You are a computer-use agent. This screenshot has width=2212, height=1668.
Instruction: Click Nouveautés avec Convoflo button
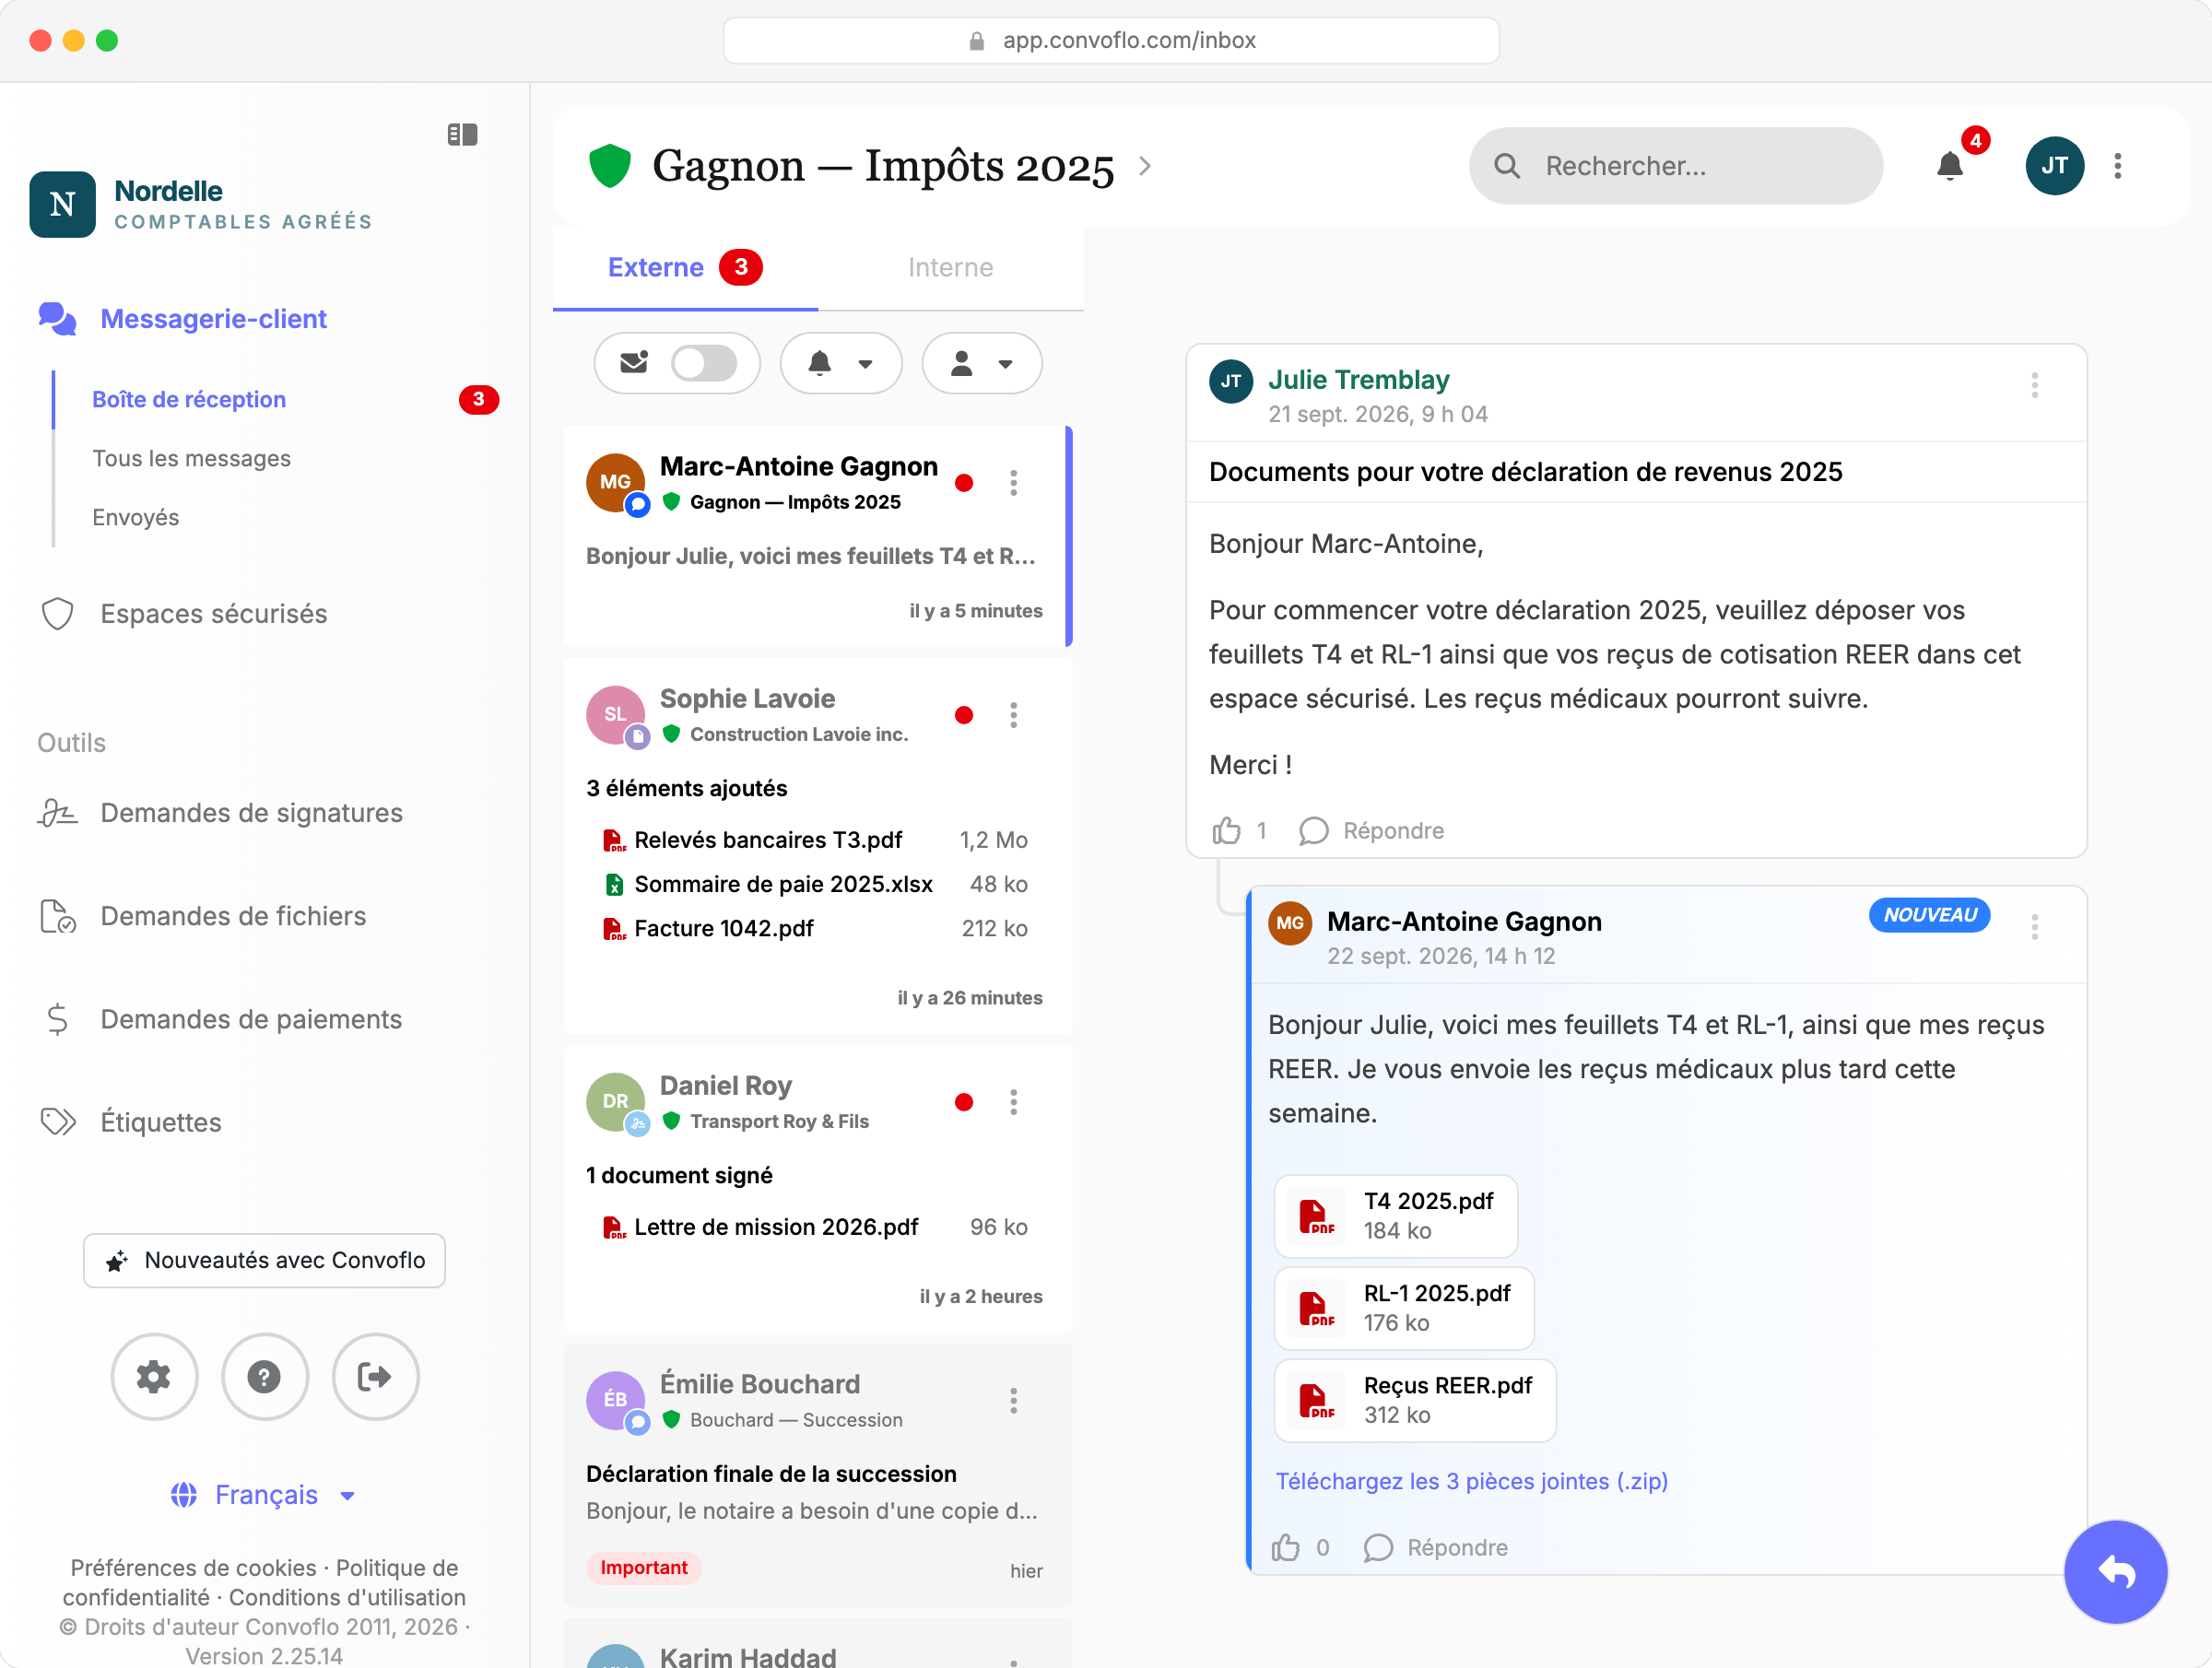point(264,1260)
